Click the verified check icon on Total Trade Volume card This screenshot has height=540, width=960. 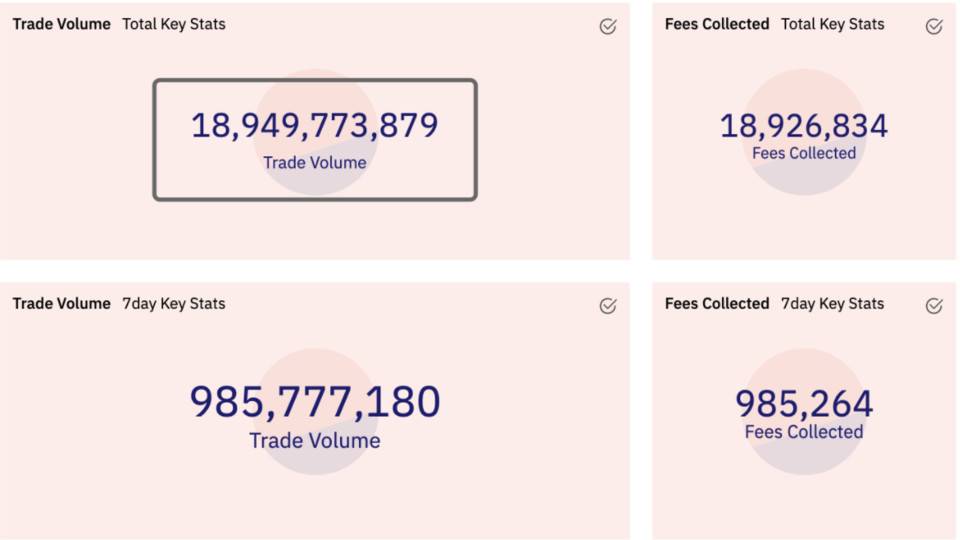[608, 26]
